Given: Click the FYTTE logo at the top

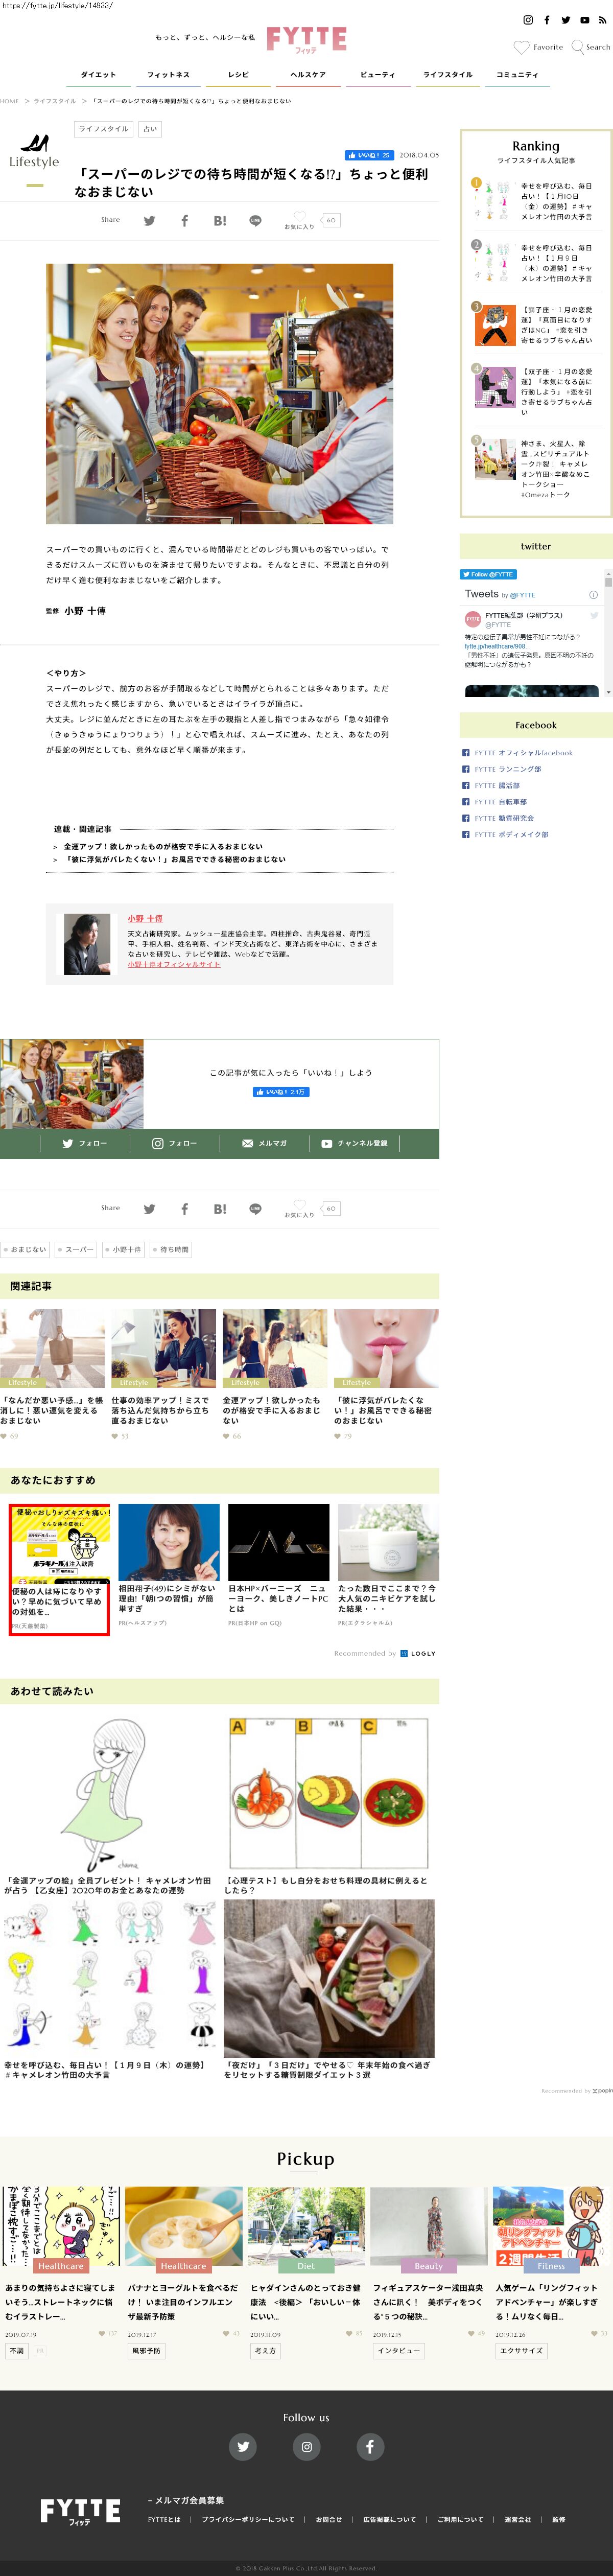Looking at the screenshot, I should coord(306,39).
